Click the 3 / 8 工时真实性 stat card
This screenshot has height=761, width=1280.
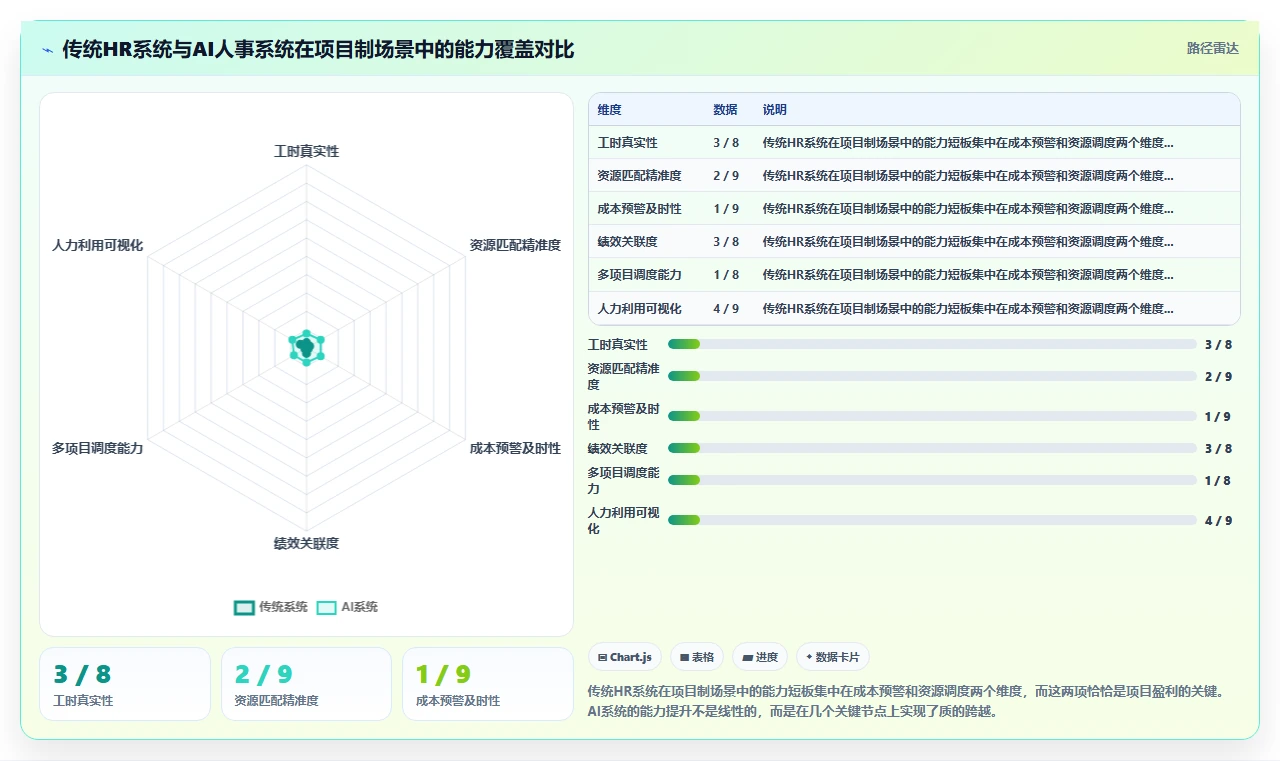tap(125, 684)
